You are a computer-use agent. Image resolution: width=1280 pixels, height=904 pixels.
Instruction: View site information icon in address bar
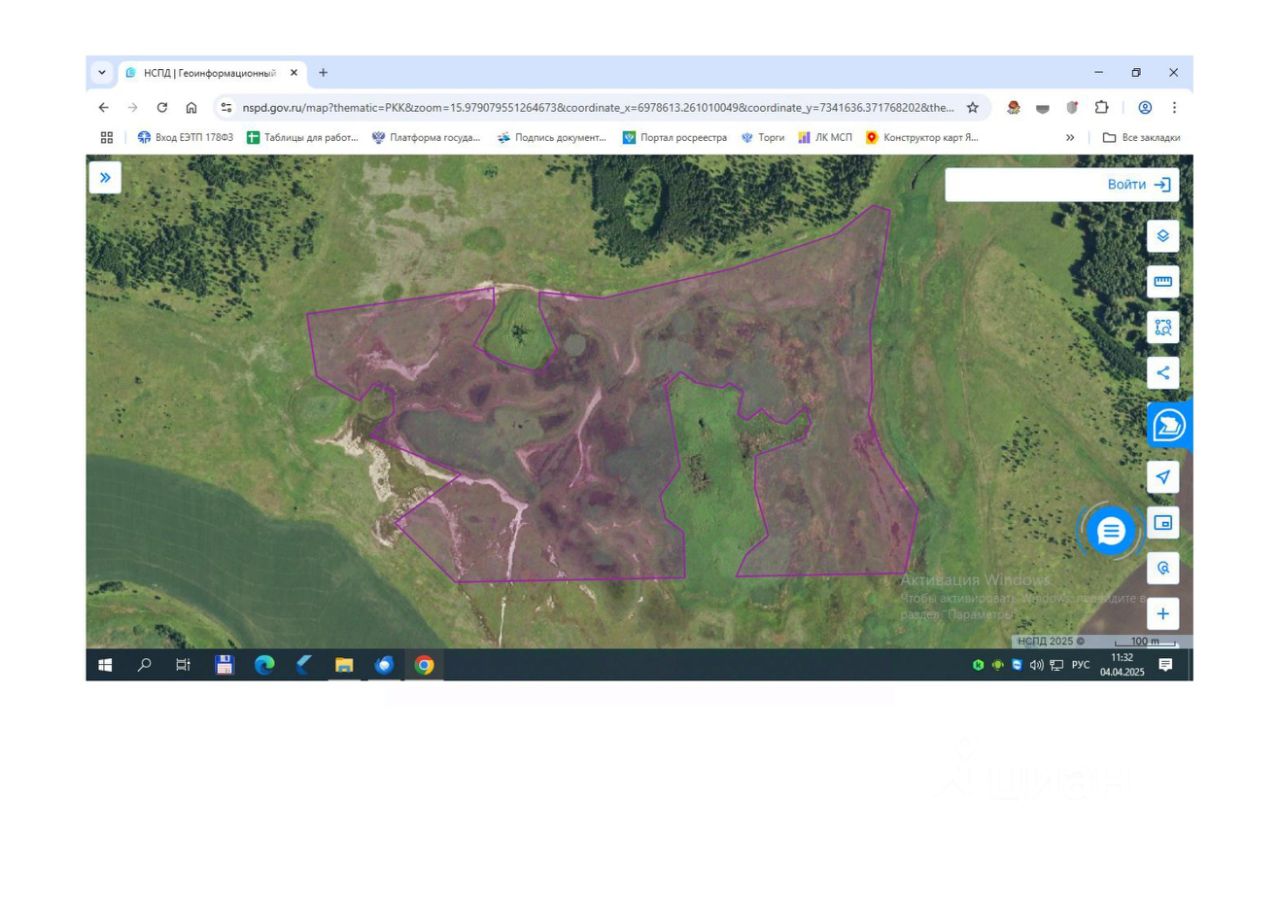pyautogui.click(x=226, y=108)
